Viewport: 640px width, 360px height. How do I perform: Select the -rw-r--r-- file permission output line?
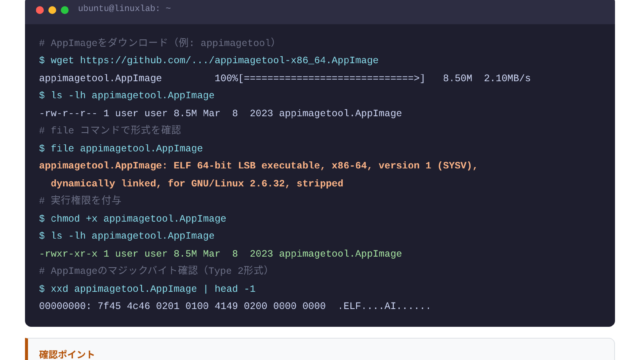pos(220,113)
